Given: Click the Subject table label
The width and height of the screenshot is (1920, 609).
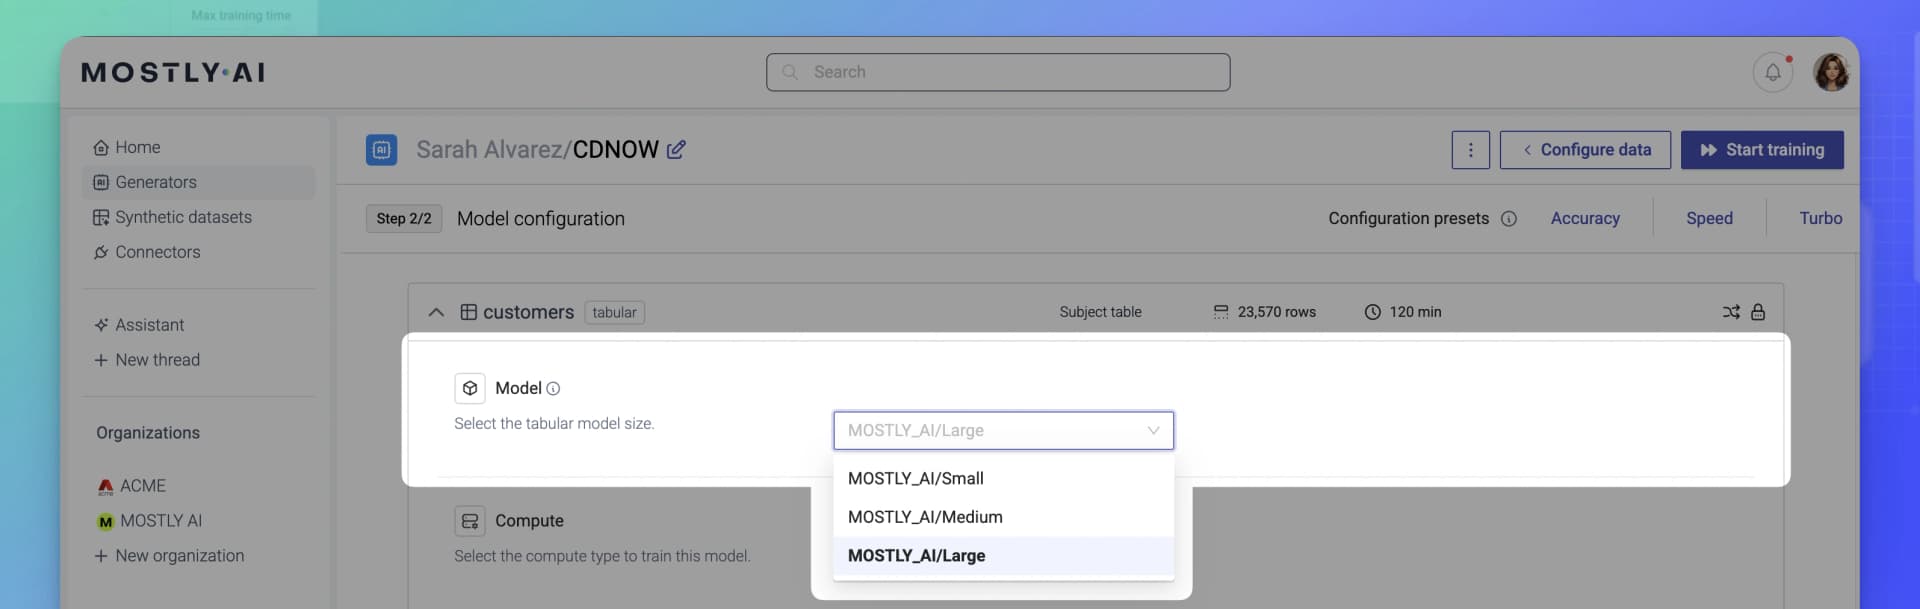Looking at the screenshot, I should (x=1100, y=312).
